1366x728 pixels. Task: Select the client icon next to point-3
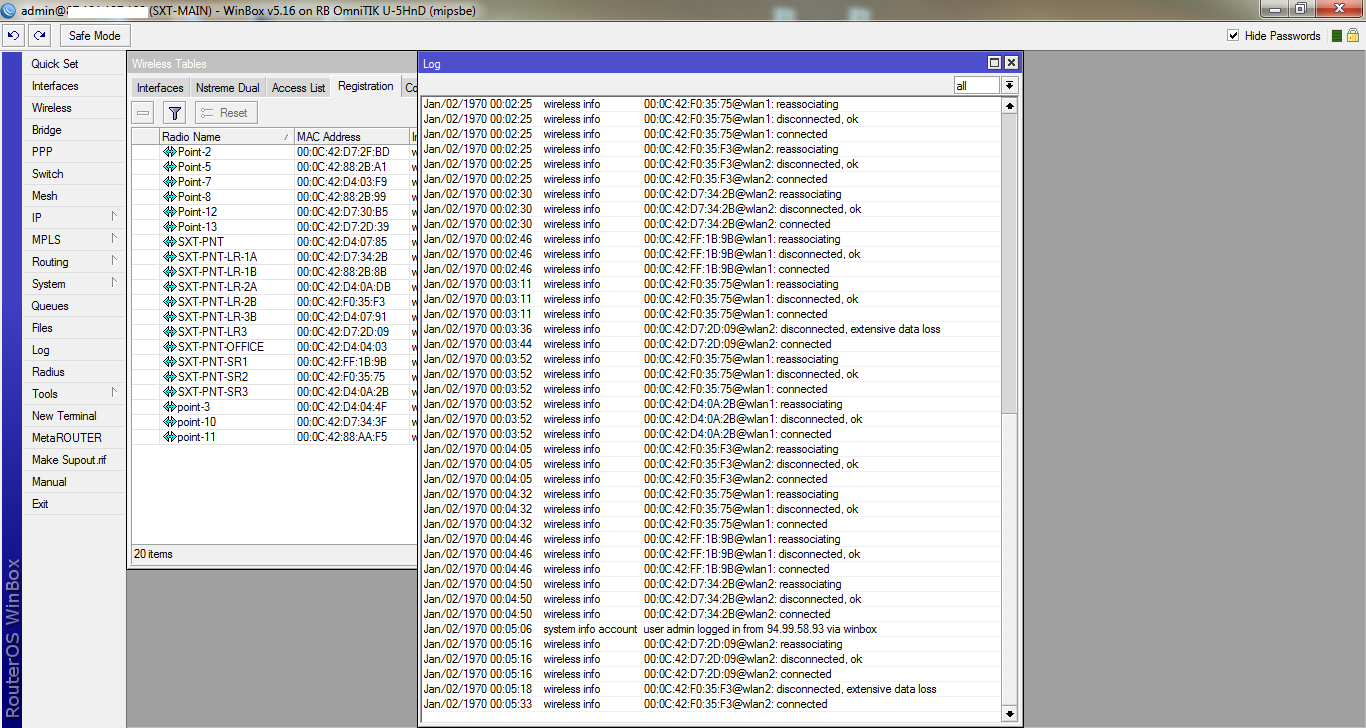point(169,407)
